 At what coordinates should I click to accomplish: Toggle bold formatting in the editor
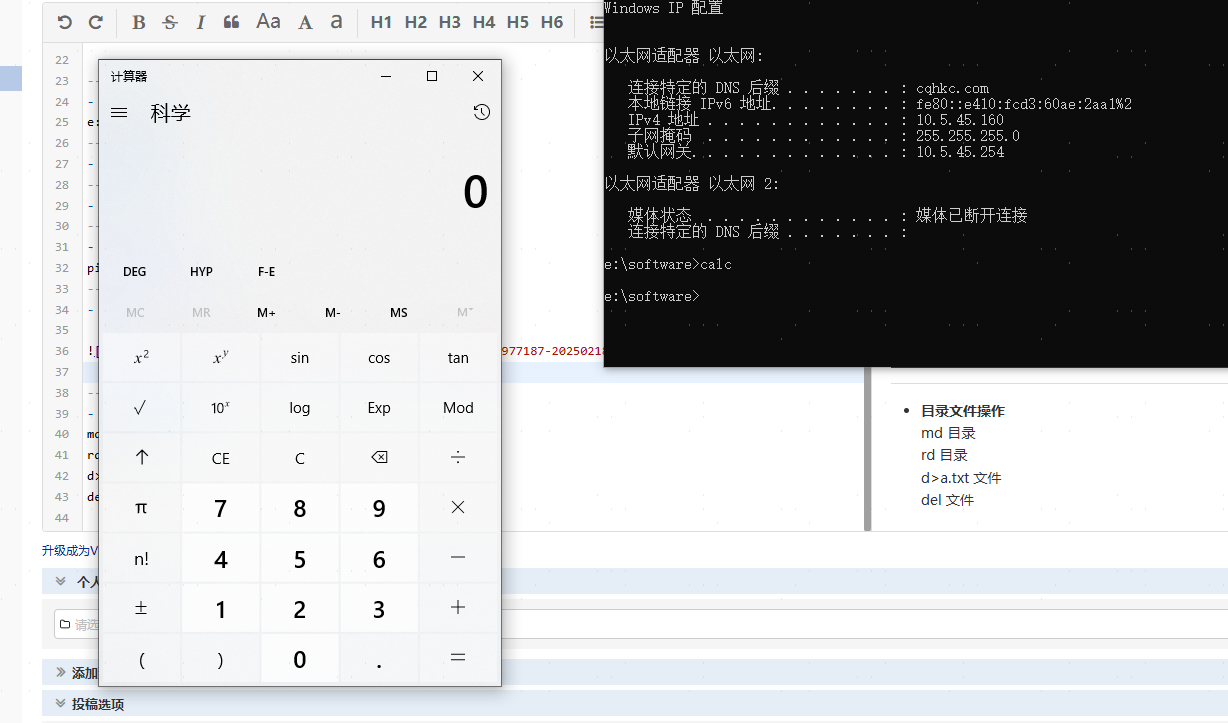point(139,22)
